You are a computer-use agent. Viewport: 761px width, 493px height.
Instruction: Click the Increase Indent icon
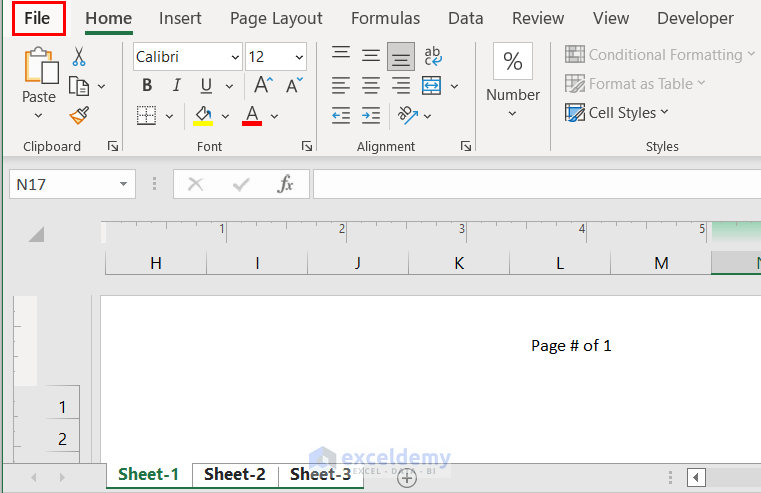[371, 116]
